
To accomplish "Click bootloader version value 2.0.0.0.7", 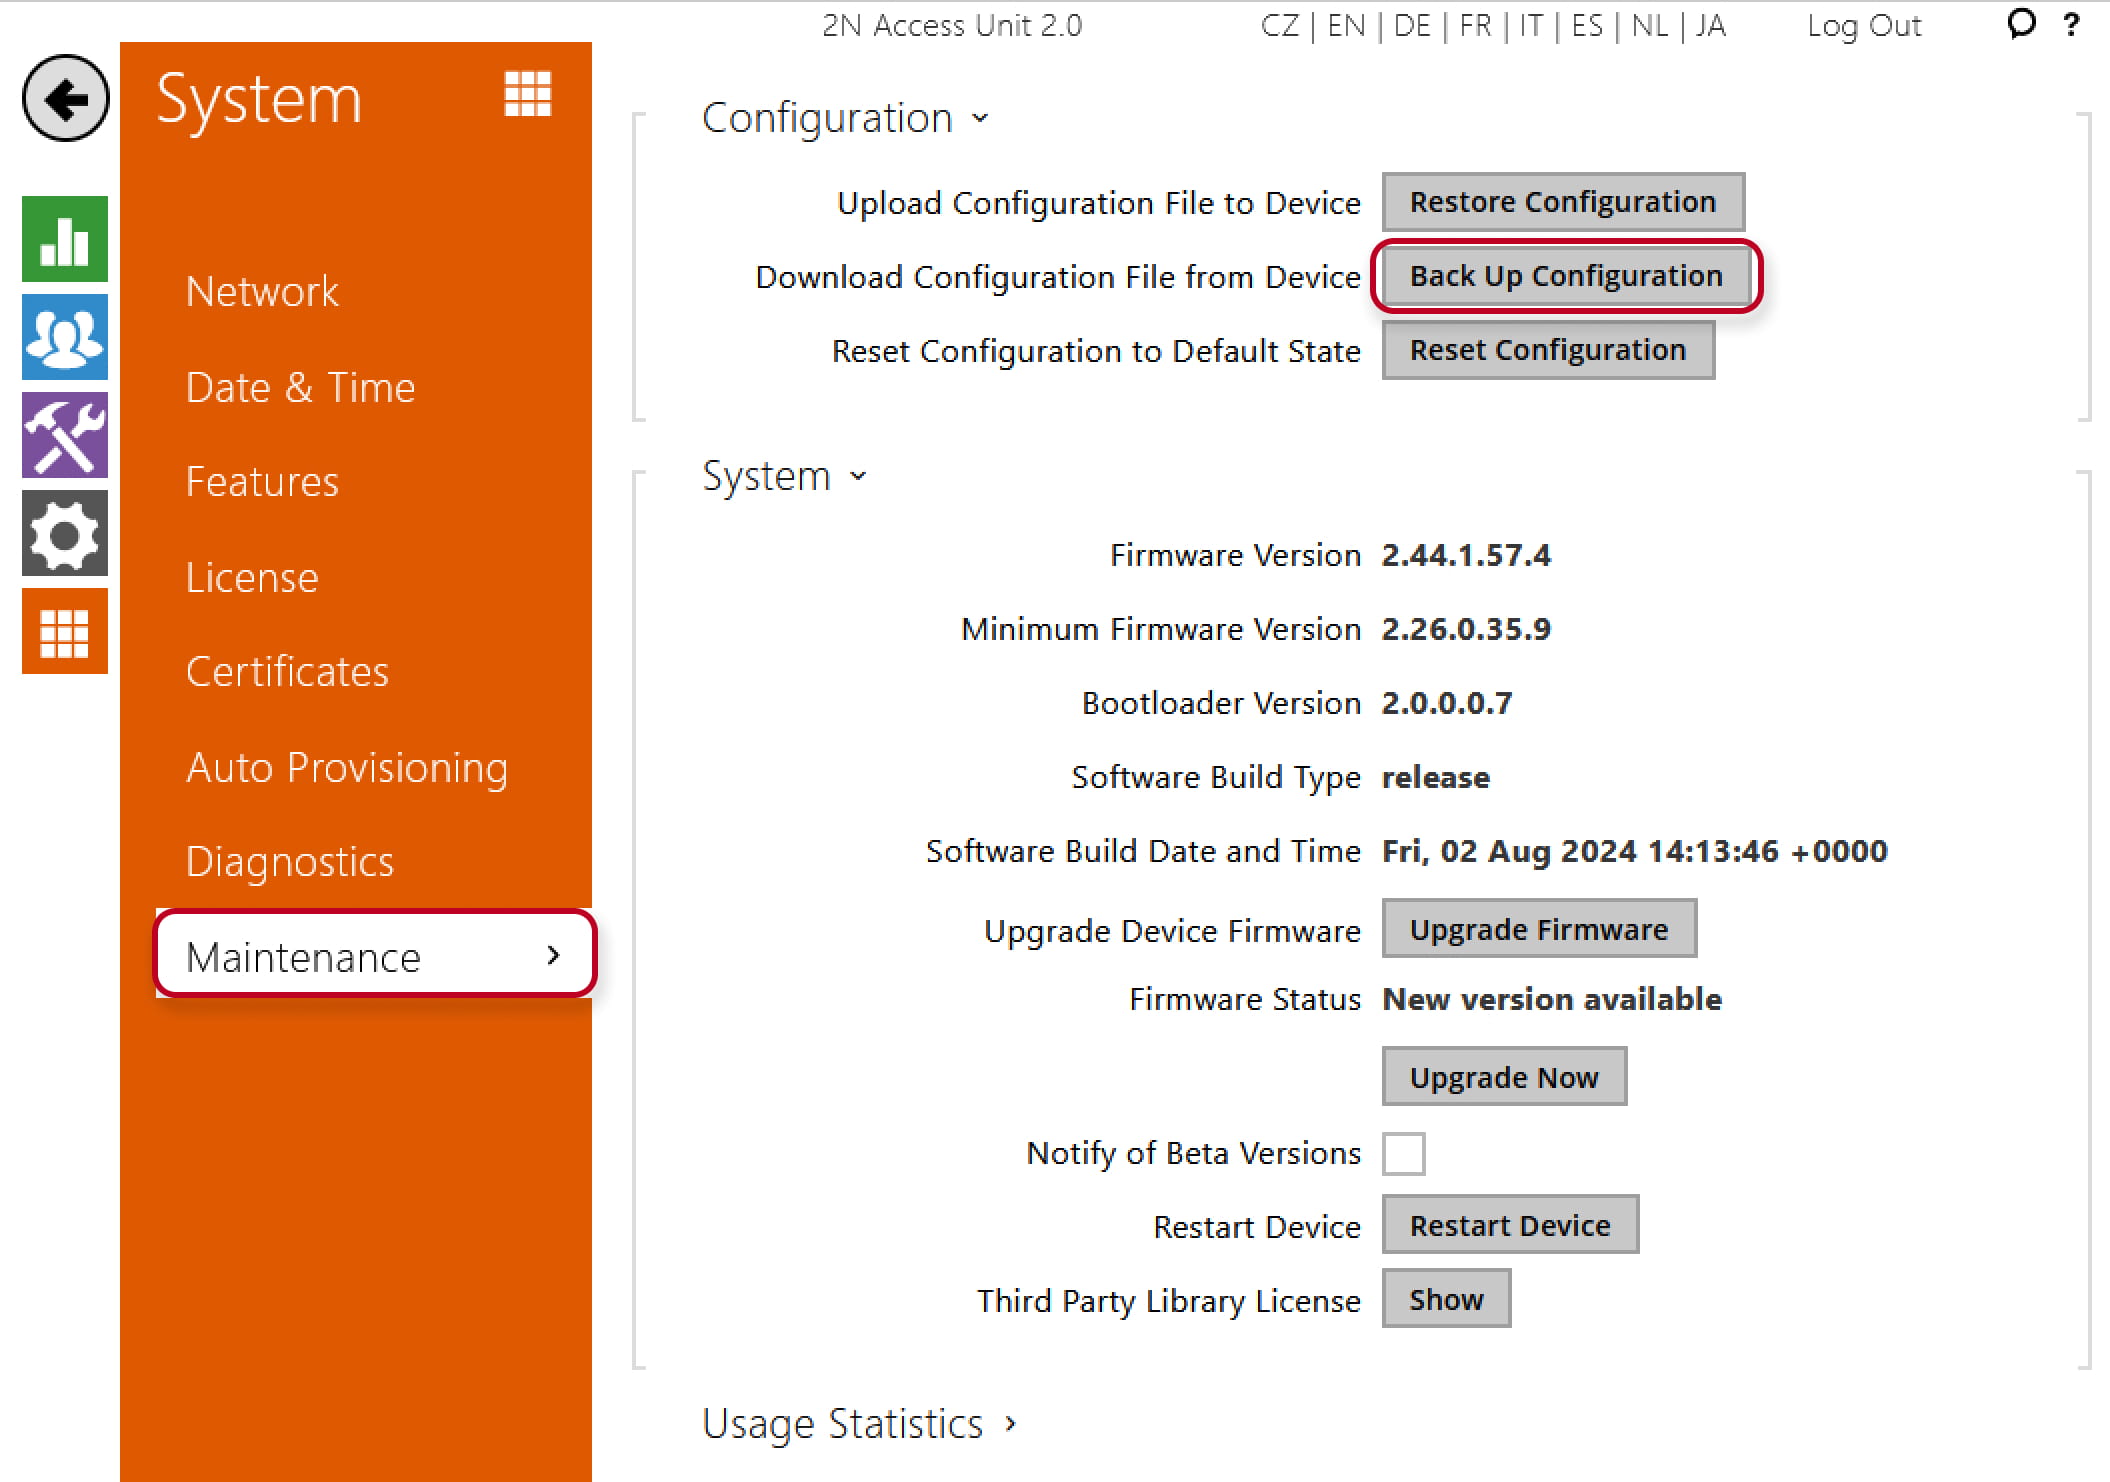I will (1447, 703).
